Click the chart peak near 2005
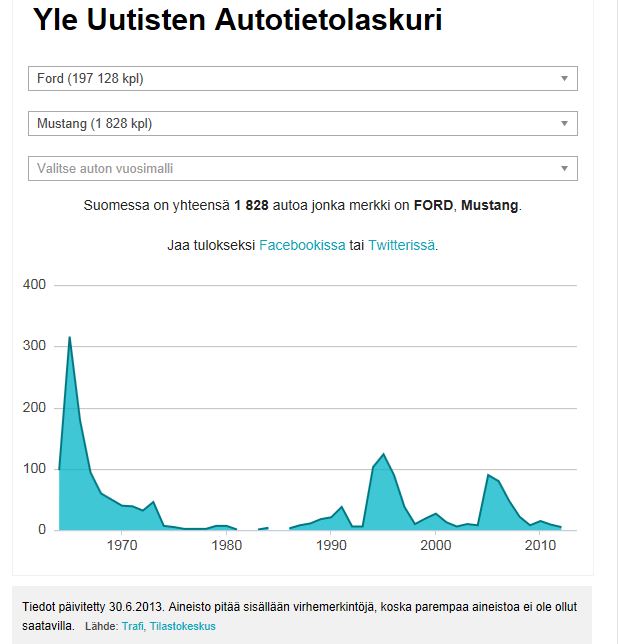The height and width of the screenshot is (644, 619). pos(488,475)
